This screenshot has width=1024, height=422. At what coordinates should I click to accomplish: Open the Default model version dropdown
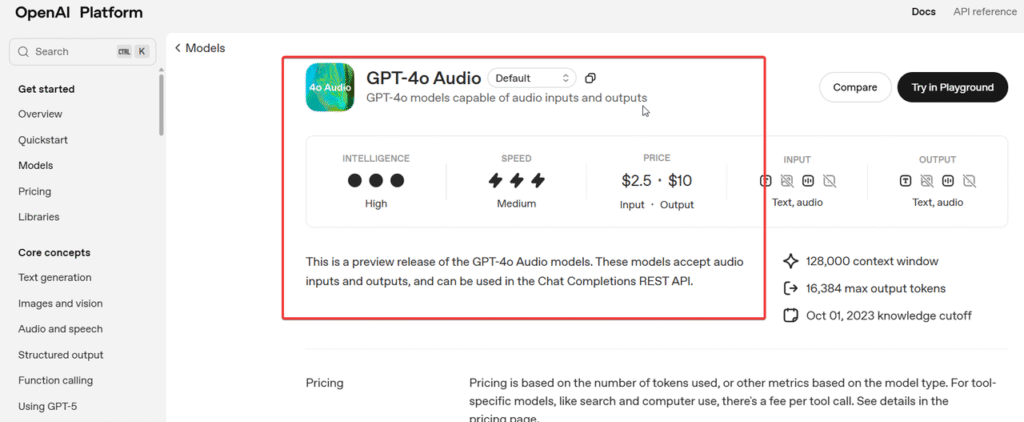531,78
